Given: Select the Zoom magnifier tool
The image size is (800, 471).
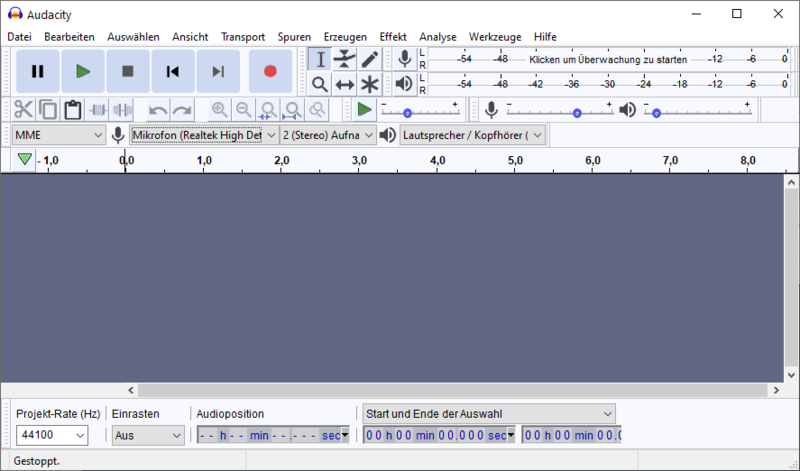Looking at the screenshot, I should point(320,84).
